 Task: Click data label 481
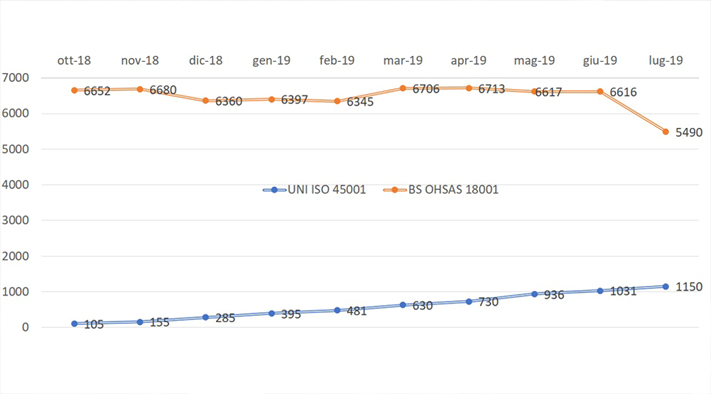pos(357,311)
